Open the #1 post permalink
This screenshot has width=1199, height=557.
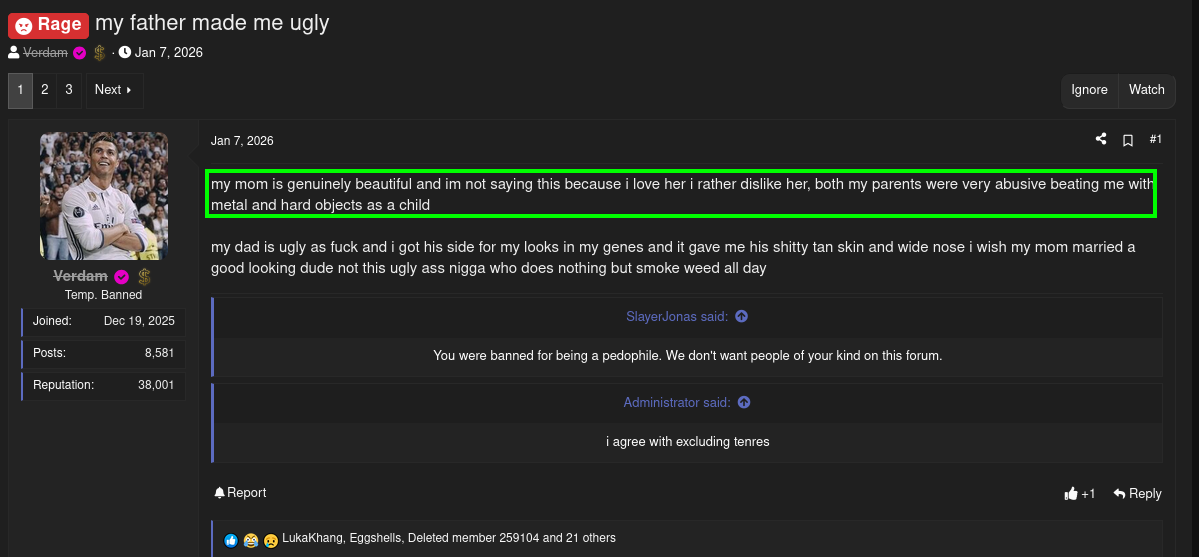tap(1155, 139)
